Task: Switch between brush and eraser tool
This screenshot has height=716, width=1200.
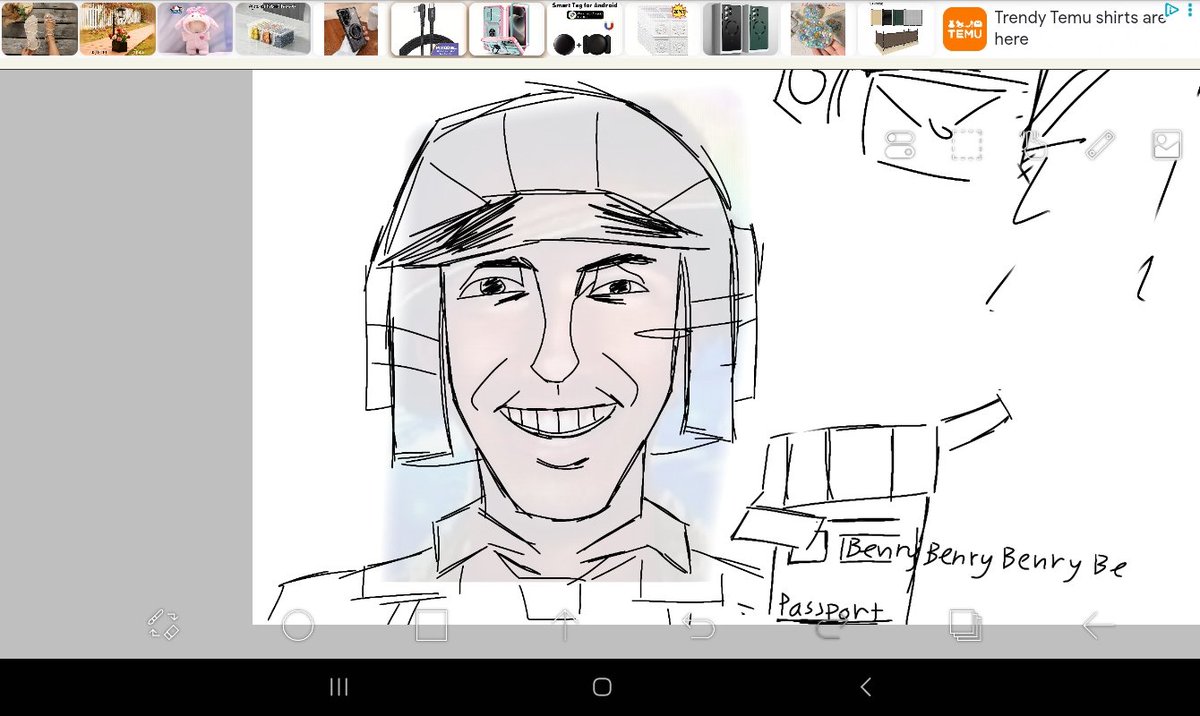Action: [x=163, y=625]
